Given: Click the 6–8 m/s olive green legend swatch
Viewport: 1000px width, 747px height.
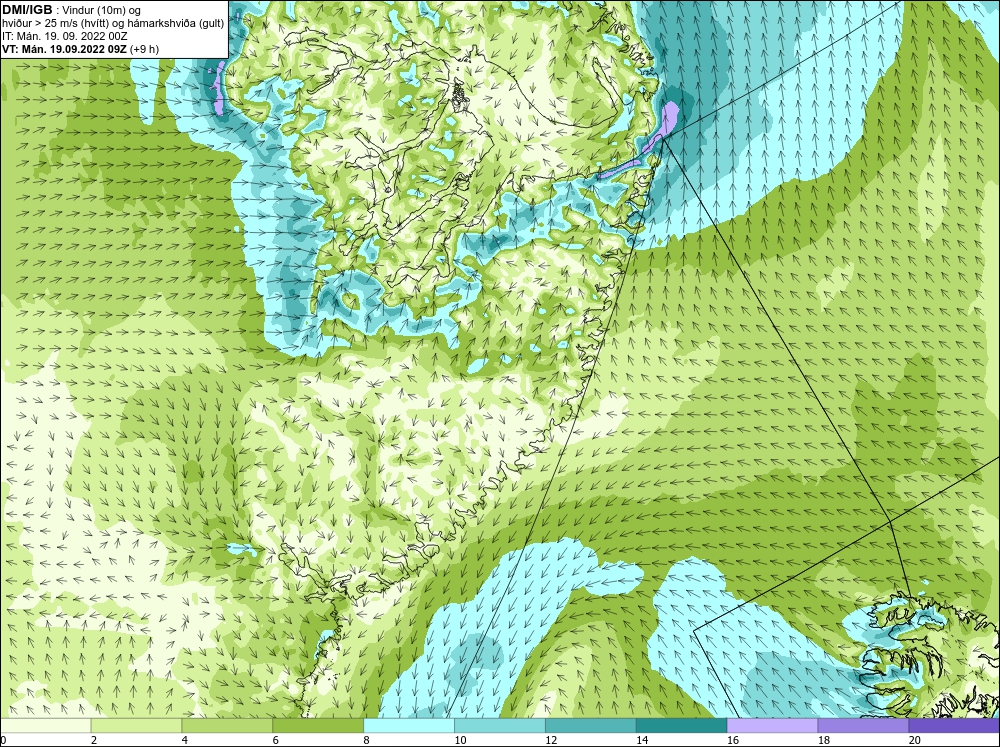Looking at the screenshot, I should (318, 725).
